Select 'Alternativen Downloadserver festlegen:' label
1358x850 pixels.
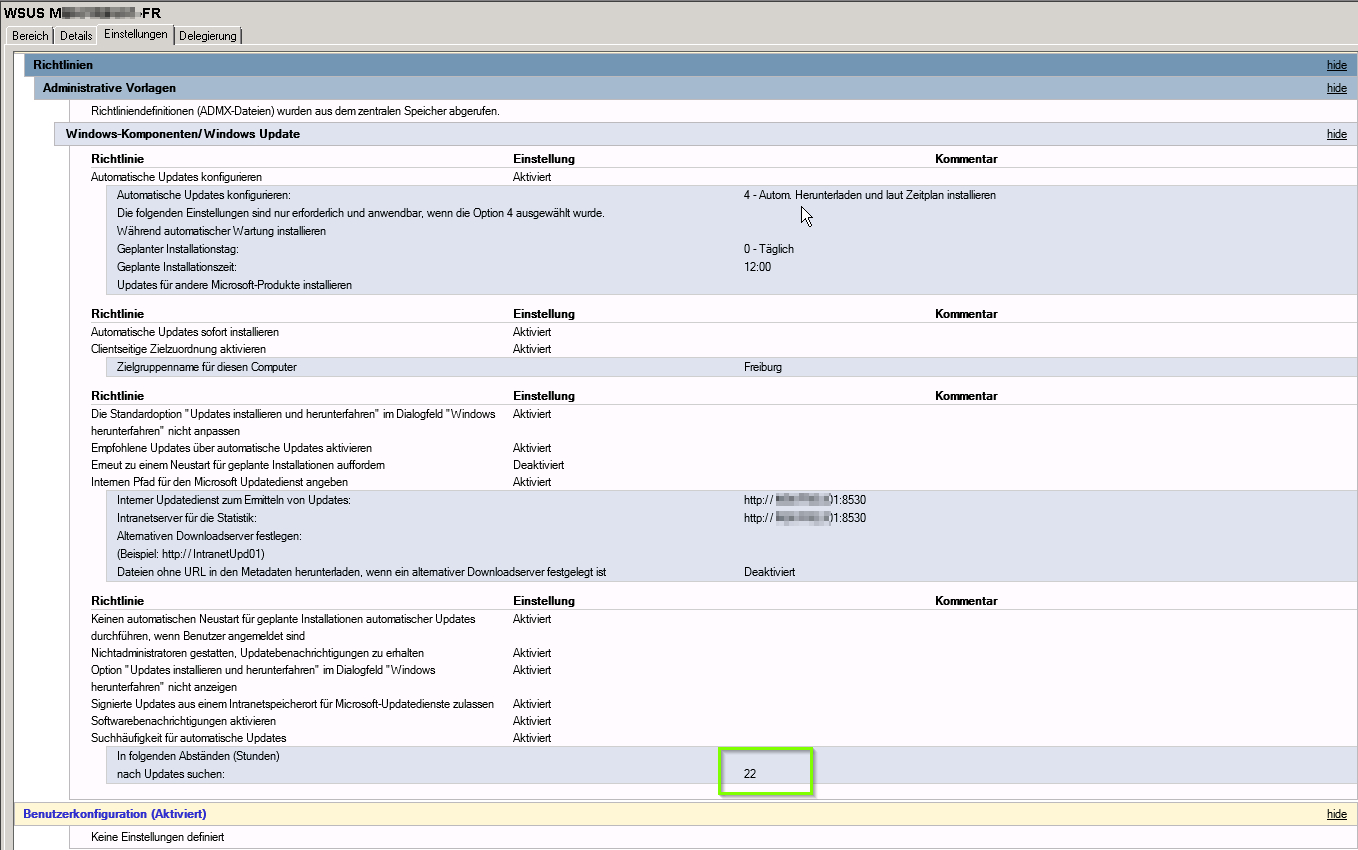pos(209,536)
